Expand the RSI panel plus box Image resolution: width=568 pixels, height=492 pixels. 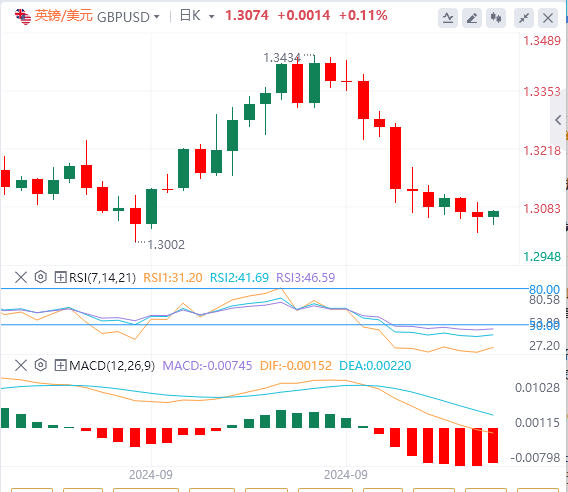pyautogui.click(x=60, y=278)
